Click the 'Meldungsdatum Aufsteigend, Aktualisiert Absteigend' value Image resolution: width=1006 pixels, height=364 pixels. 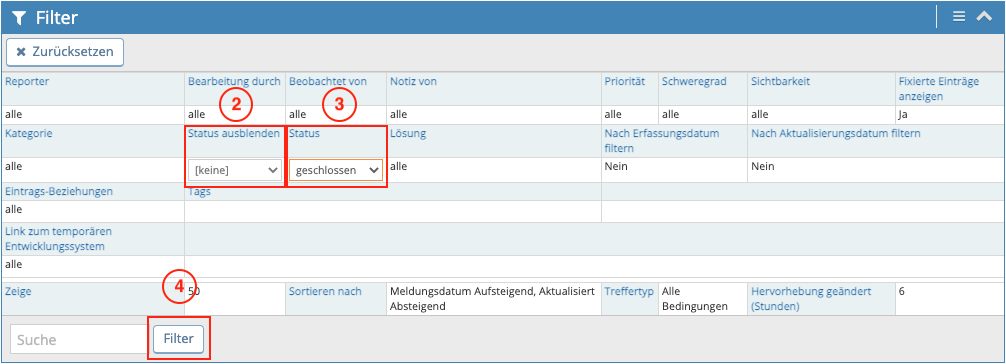(493, 299)
